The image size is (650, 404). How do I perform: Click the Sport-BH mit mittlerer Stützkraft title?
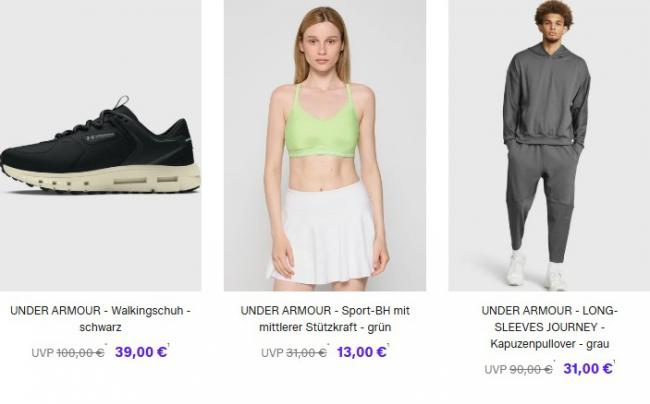click(325, 319)
